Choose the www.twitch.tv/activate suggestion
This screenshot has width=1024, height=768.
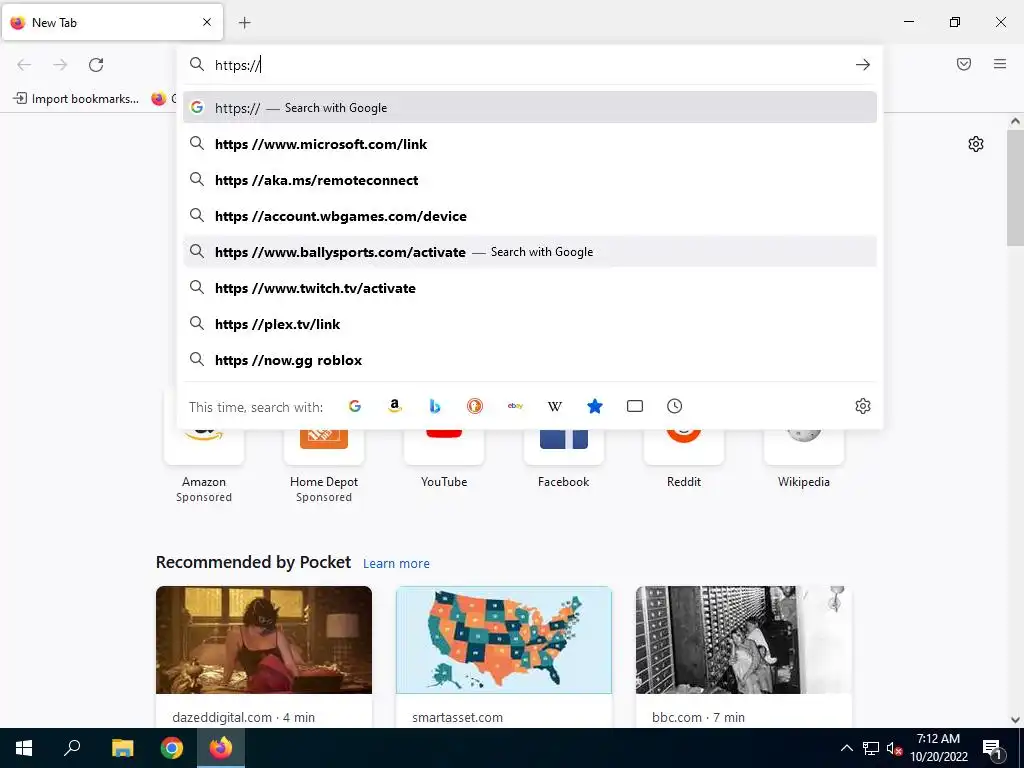530,288
